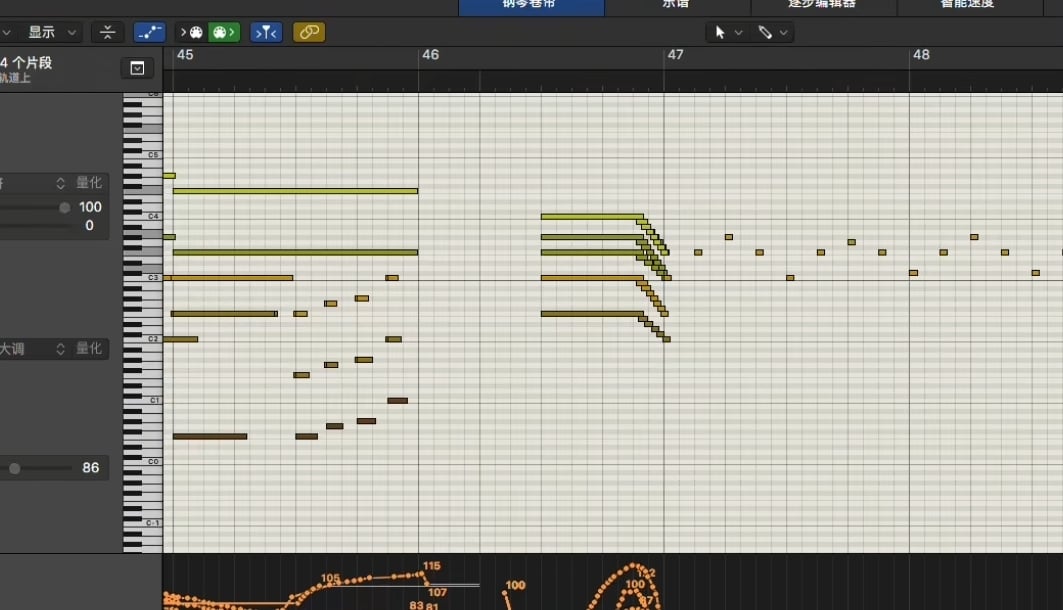The image size is (1063, 610).
Task: Click the swing slider showing 0
Action: (x=35, y=226)
